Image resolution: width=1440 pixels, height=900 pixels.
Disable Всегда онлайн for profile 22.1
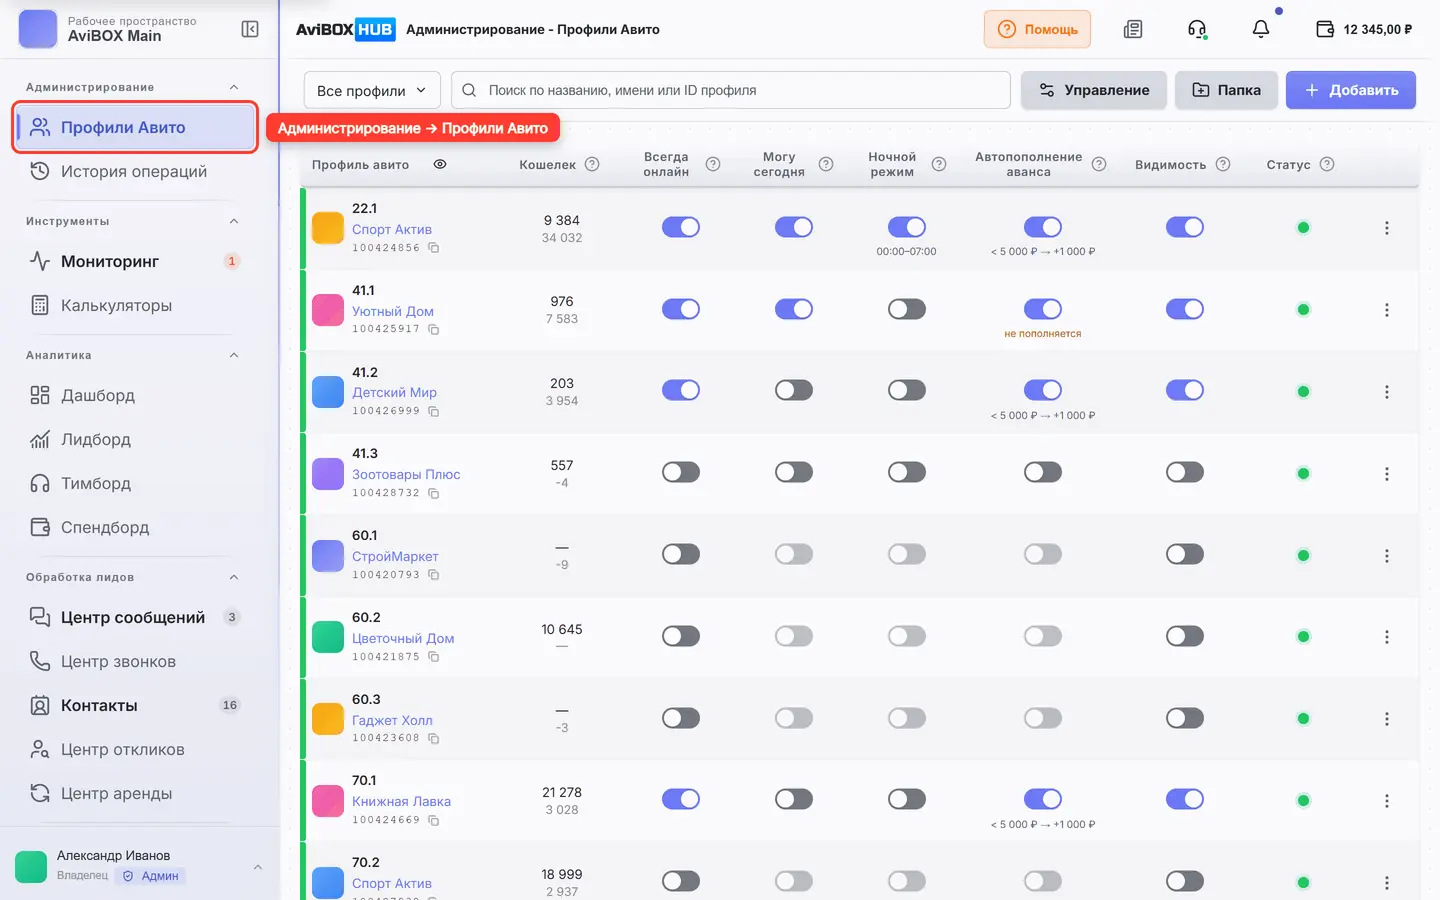pyautogui.click(x=681, y=227)
